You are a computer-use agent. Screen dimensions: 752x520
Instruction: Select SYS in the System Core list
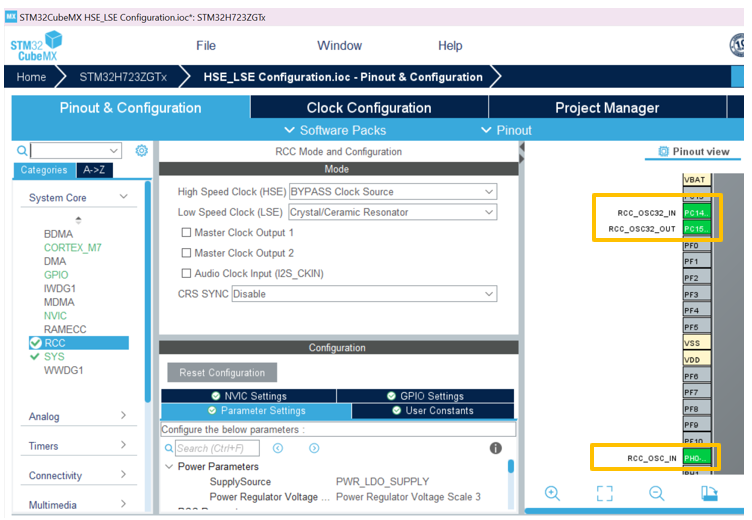tap(54, 356)
